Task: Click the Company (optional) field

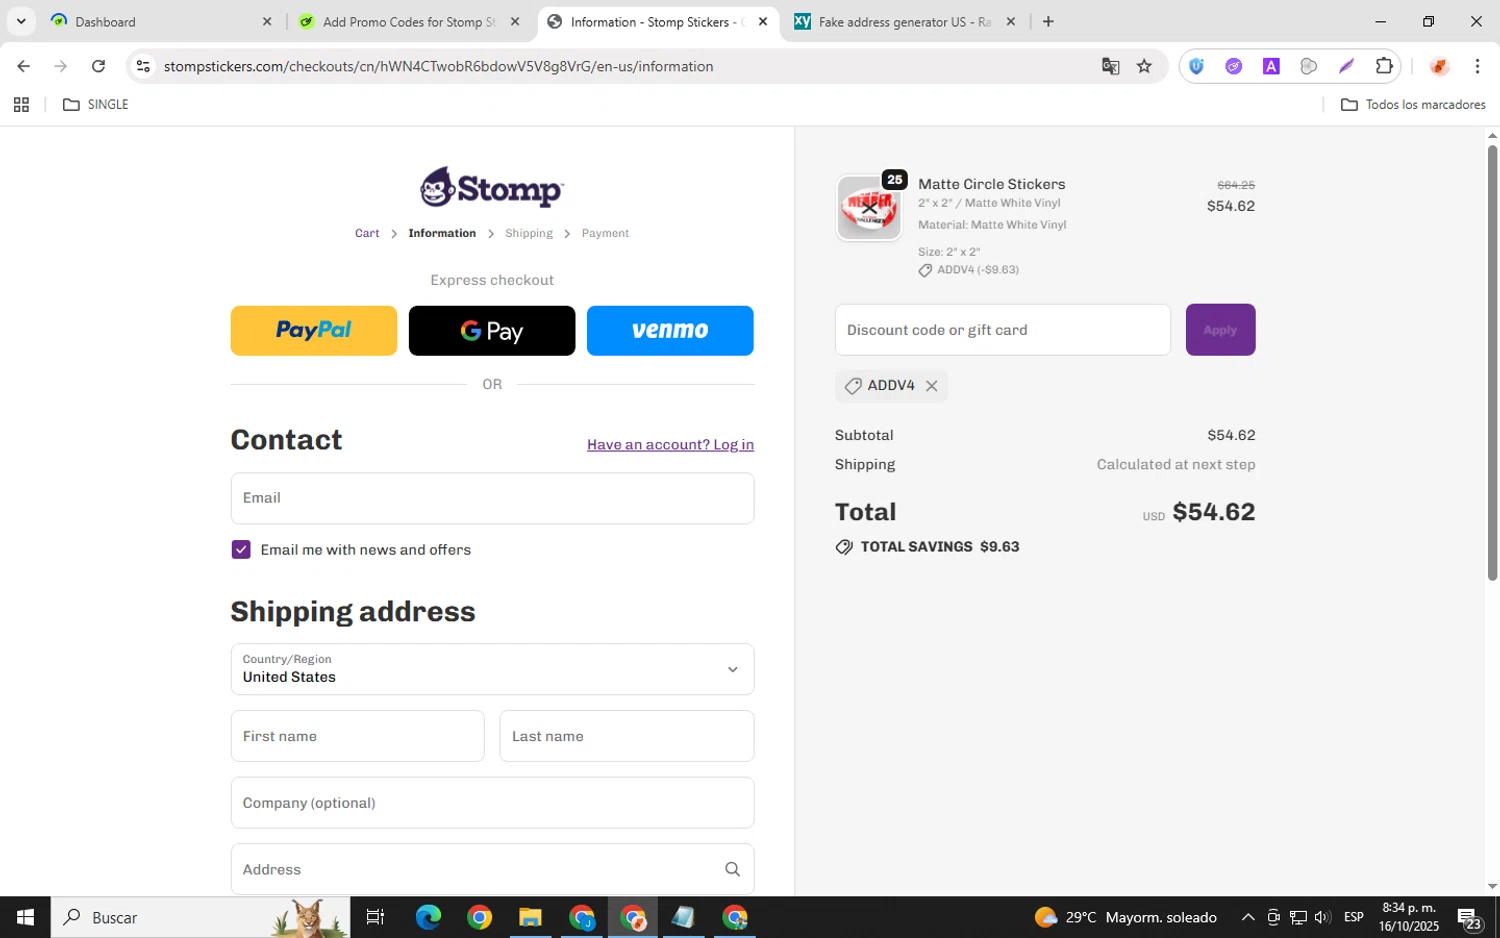Action: 492,803
